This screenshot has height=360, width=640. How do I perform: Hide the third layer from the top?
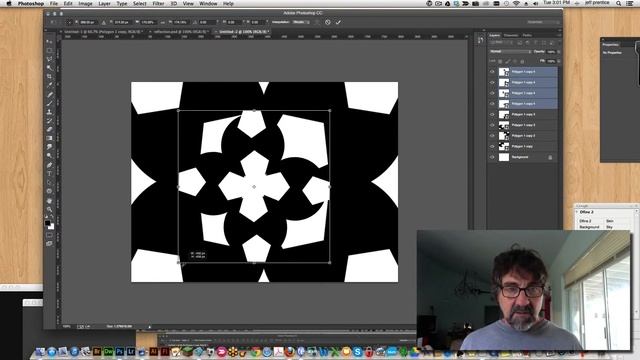pos(492,93)
